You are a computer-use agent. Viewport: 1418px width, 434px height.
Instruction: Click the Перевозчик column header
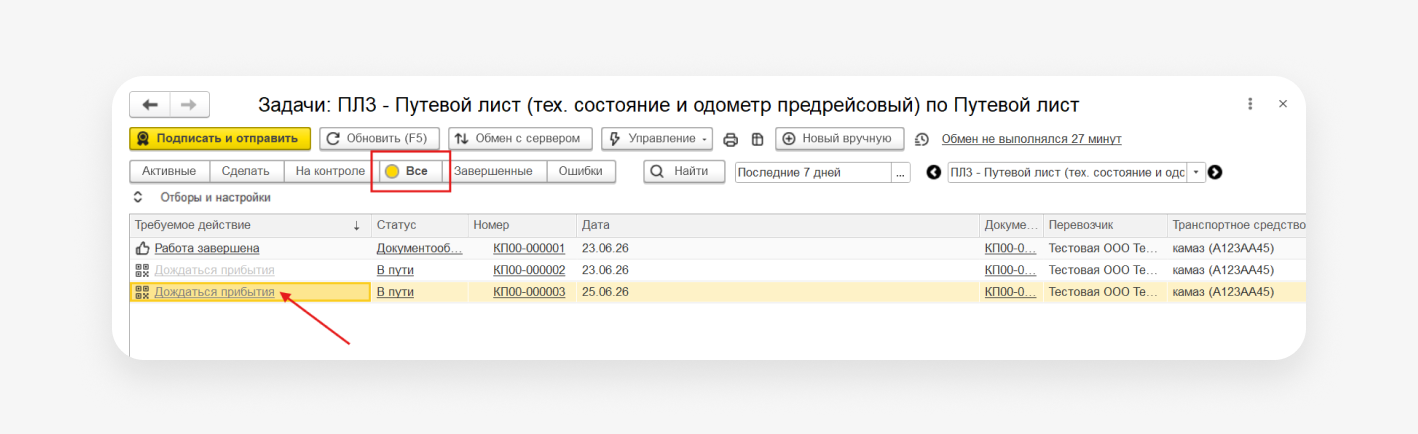coord(1105,225)
